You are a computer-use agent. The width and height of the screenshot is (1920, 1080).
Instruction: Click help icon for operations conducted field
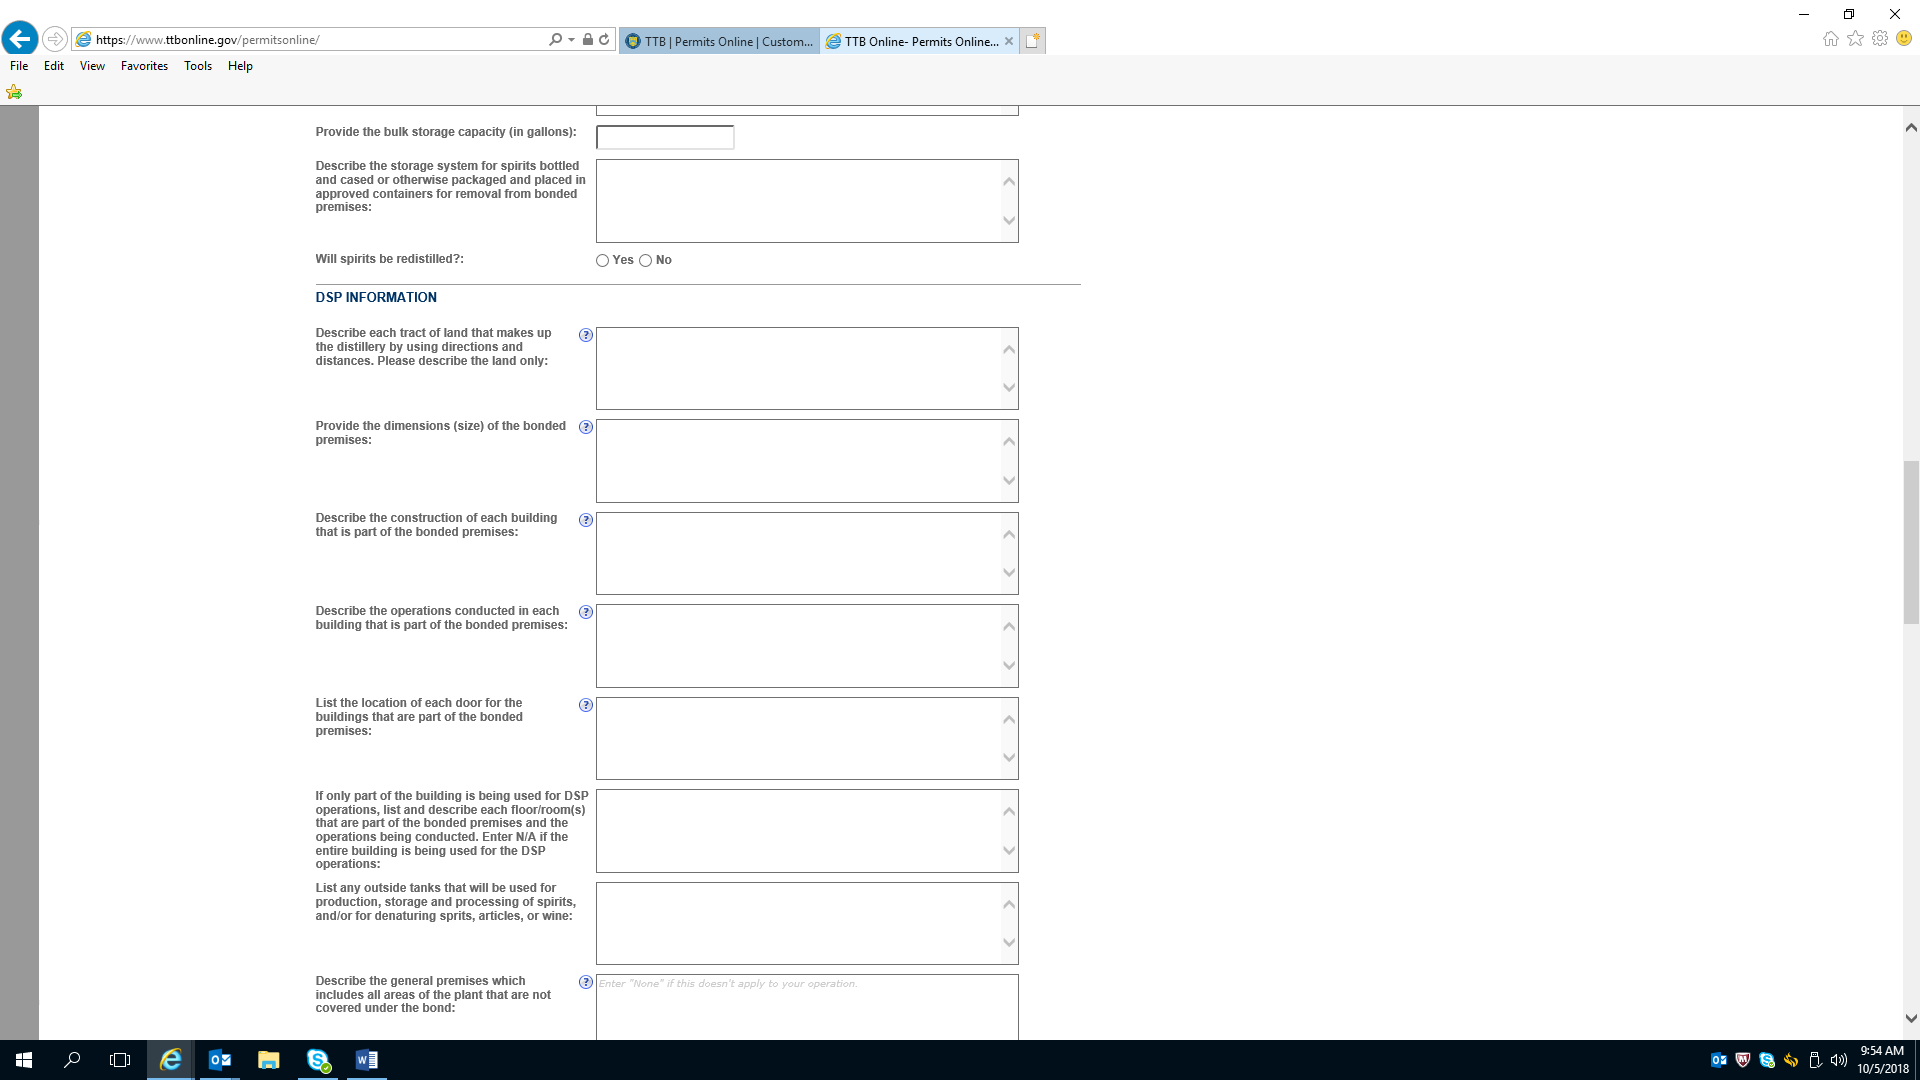[x=586, y=612]
